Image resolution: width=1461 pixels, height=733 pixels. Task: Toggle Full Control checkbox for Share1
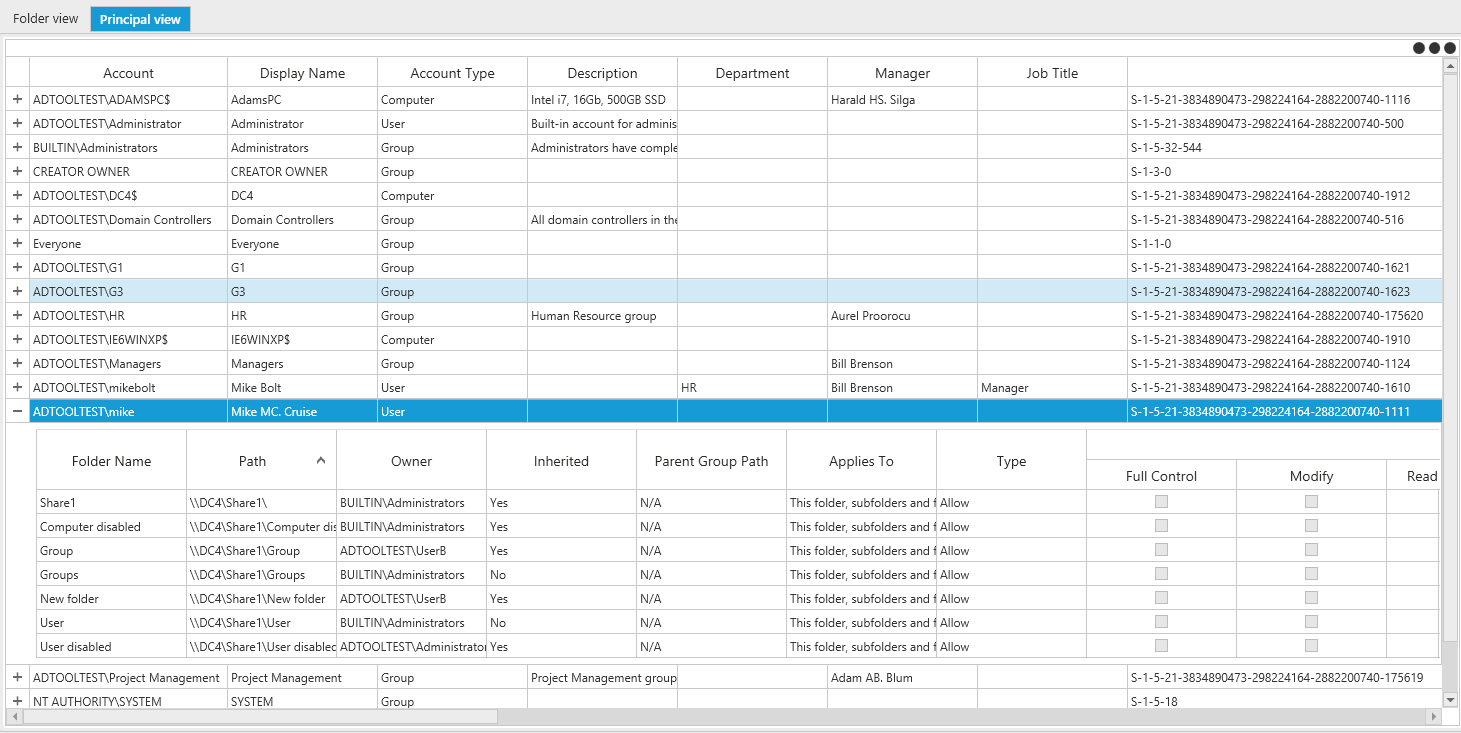1161,502
